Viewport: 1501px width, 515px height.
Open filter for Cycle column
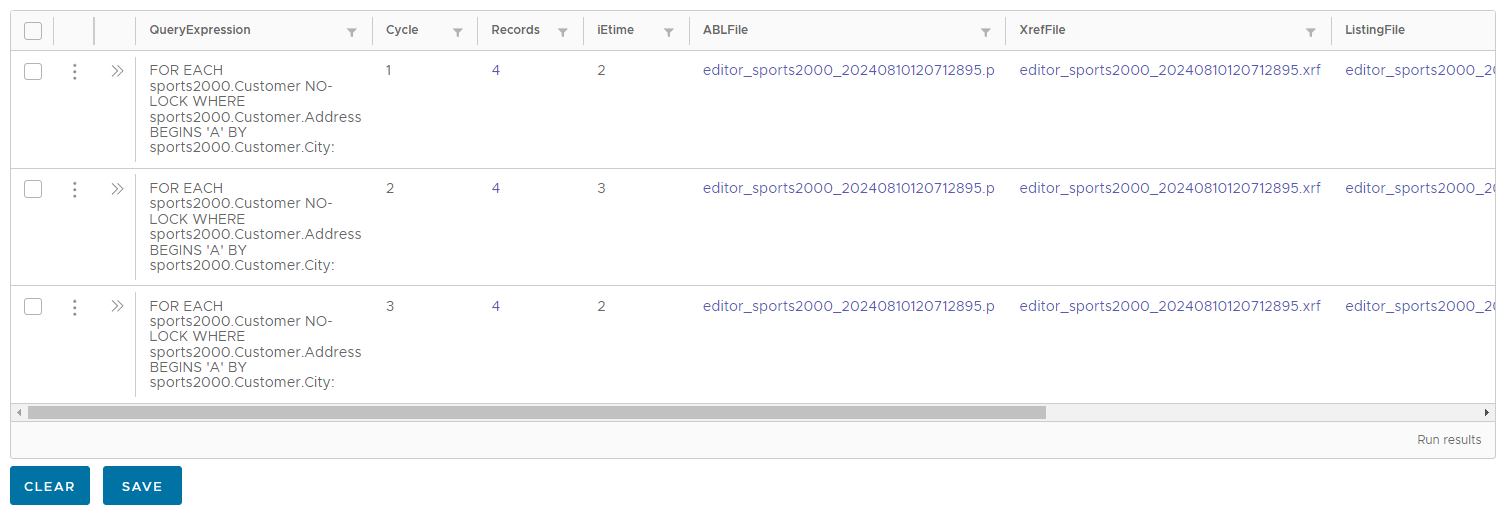point(457,32)
